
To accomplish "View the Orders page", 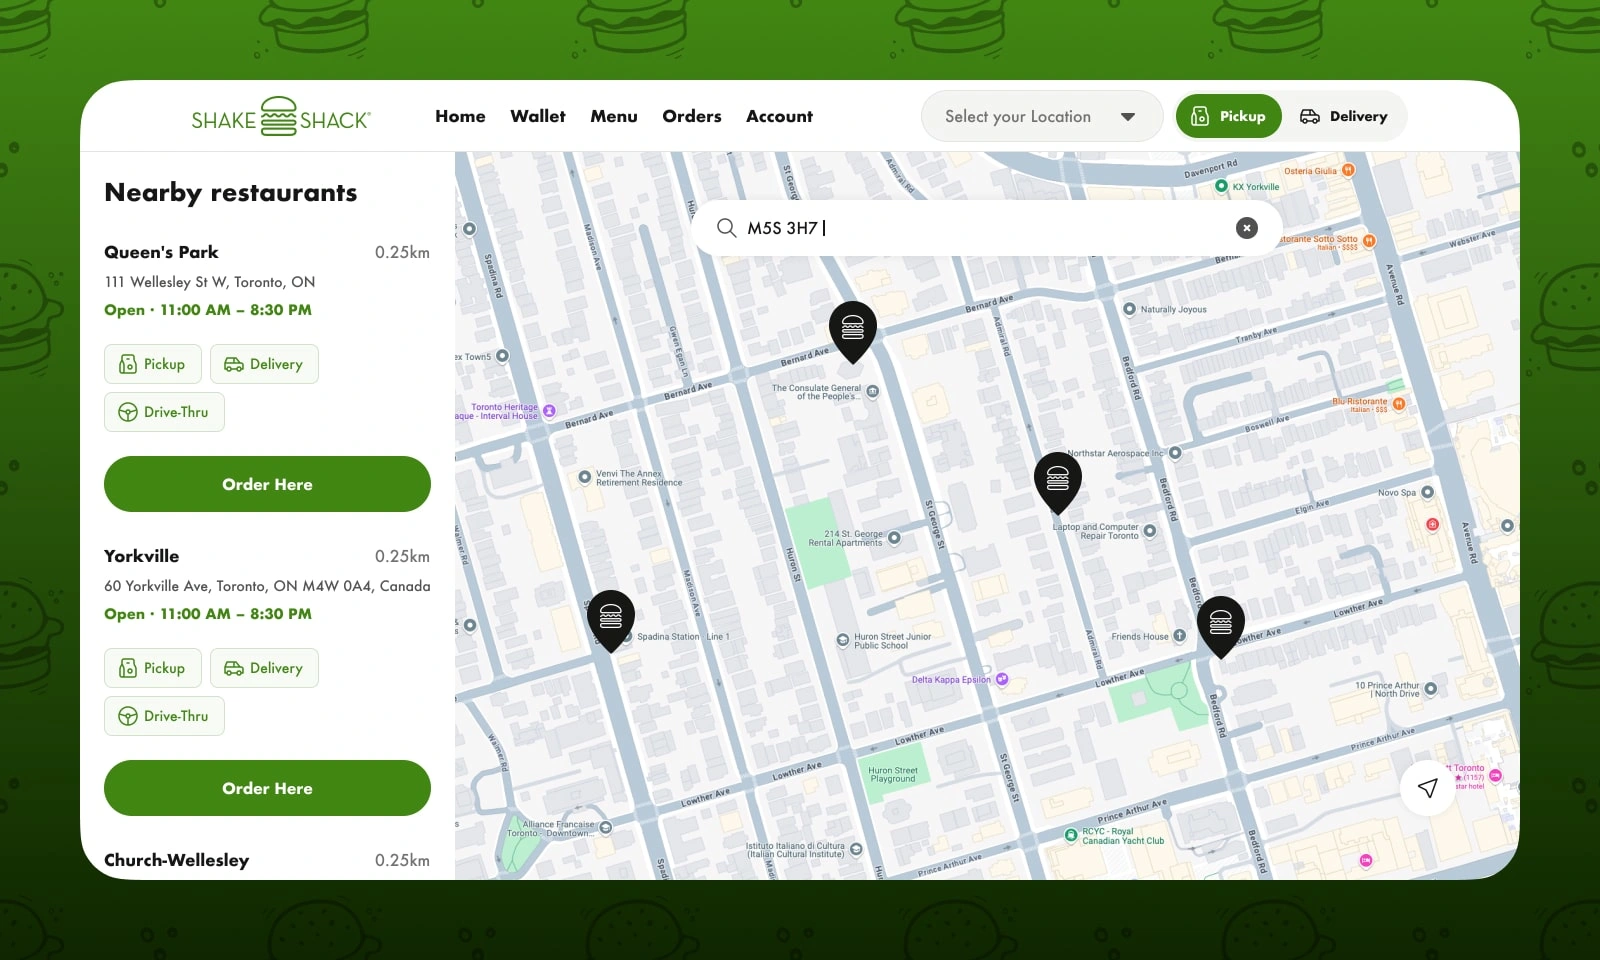I will click(x=692, y=116).
